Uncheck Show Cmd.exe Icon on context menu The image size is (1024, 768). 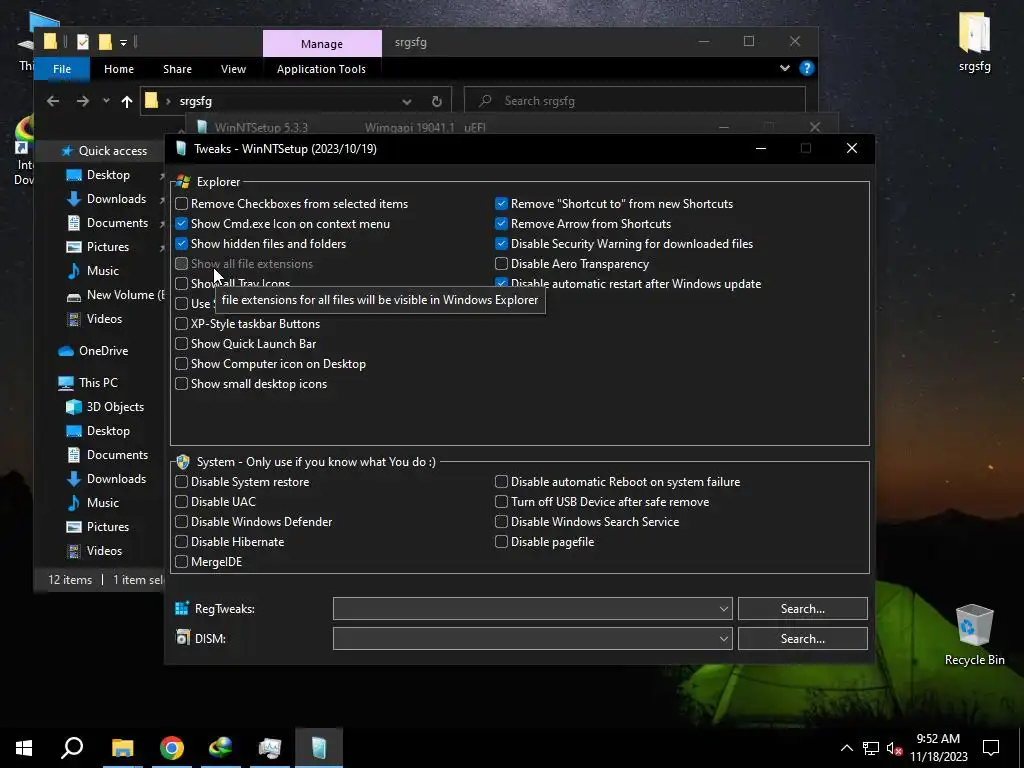point(182,224)
